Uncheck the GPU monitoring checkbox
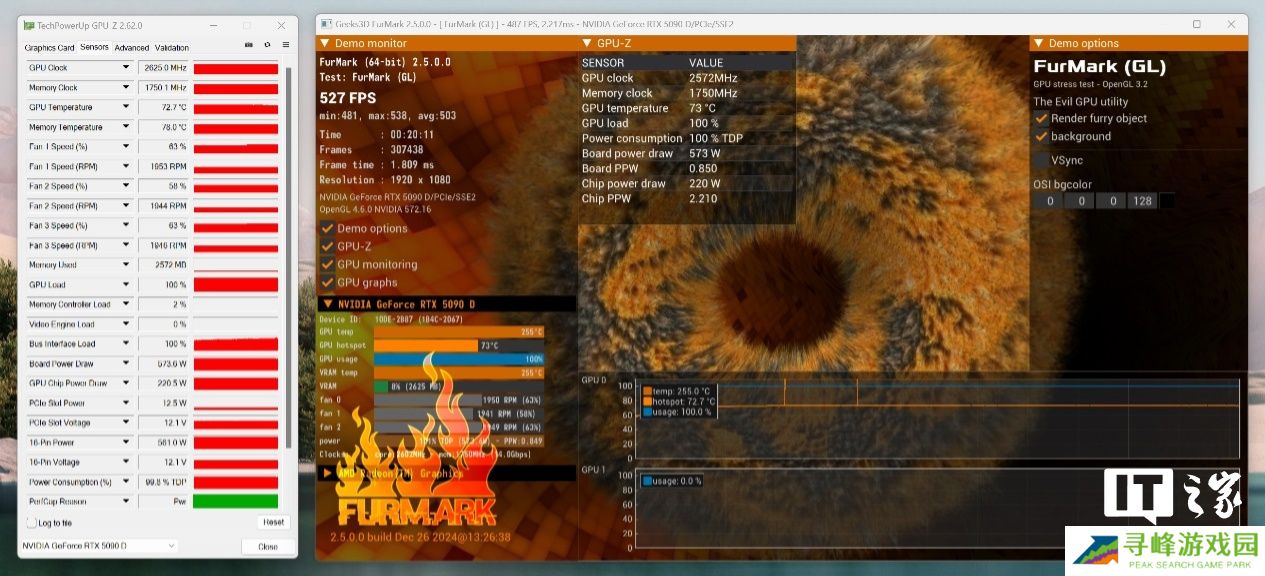This screenshot has width=1265, height=576. [x=327, y=264]
